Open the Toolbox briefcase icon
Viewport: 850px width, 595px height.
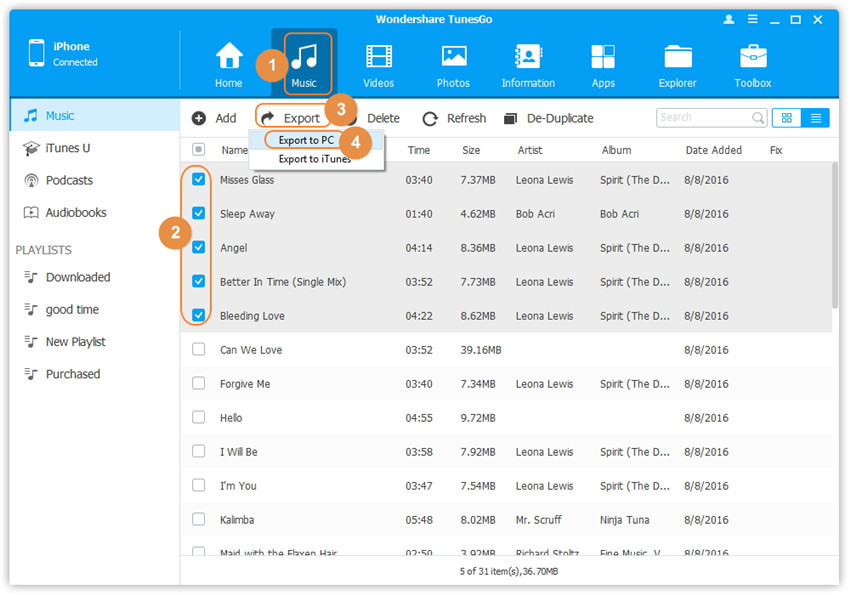click(753, 58)
